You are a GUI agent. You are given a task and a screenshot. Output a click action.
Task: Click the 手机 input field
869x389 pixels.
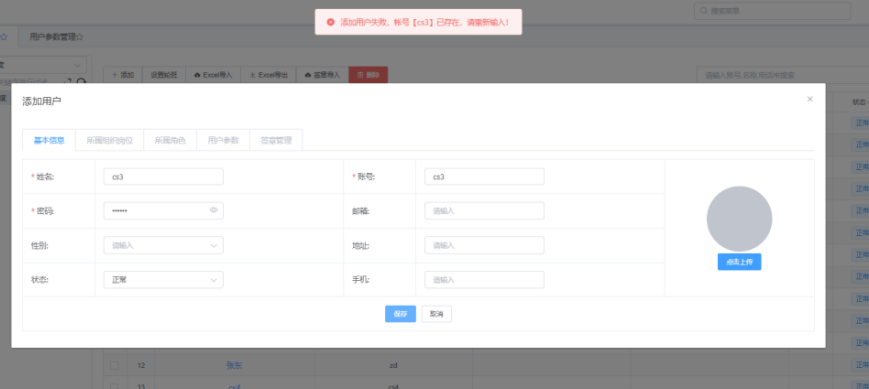click(x=484, y=280)
